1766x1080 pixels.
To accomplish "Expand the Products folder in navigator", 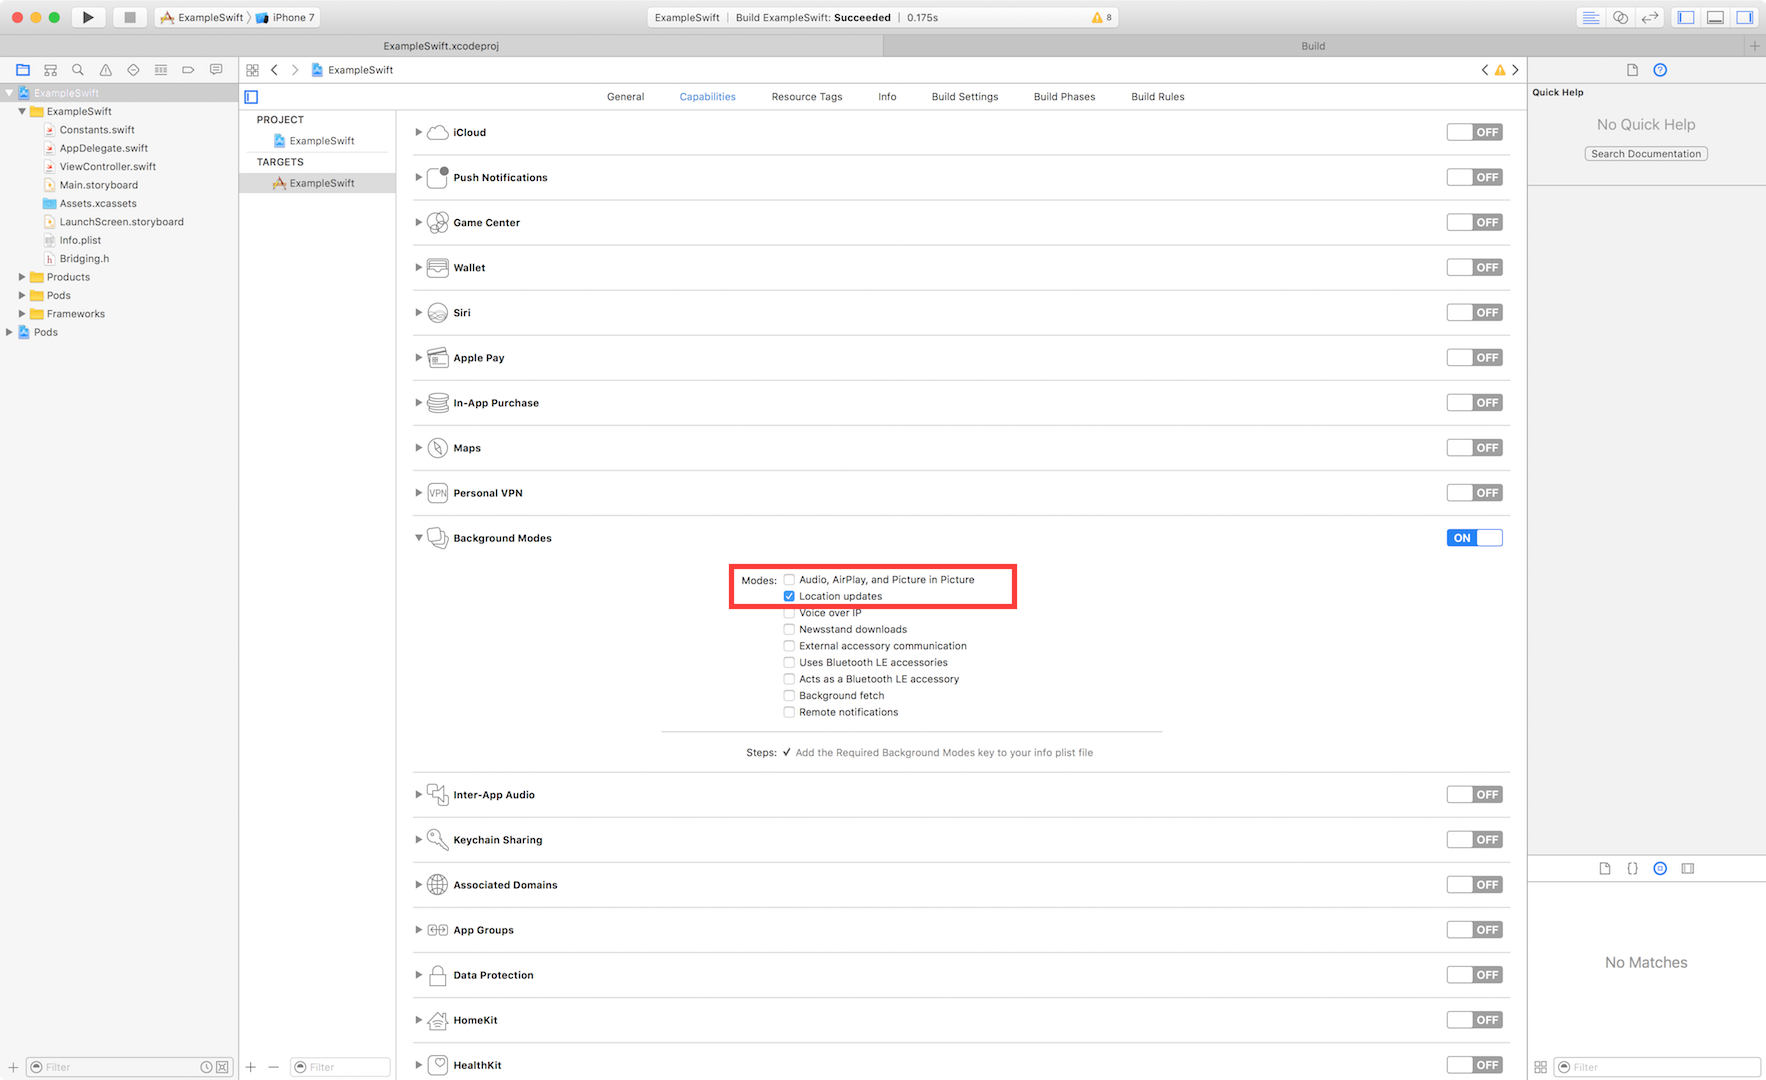I will [22, 277].
